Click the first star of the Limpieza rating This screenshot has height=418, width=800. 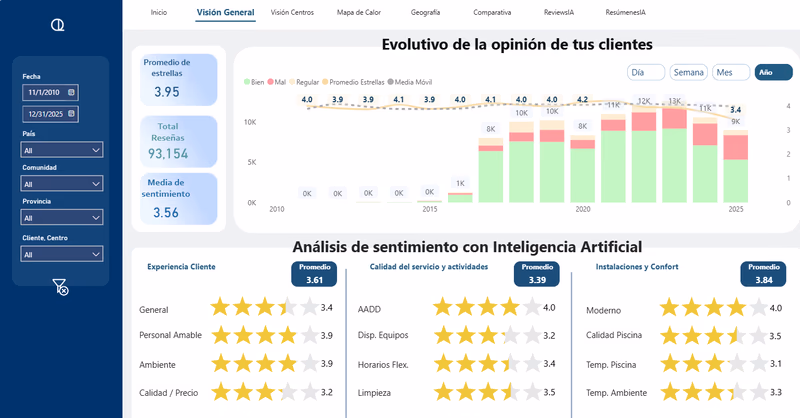pyautogui.click(x=444, y=393)
